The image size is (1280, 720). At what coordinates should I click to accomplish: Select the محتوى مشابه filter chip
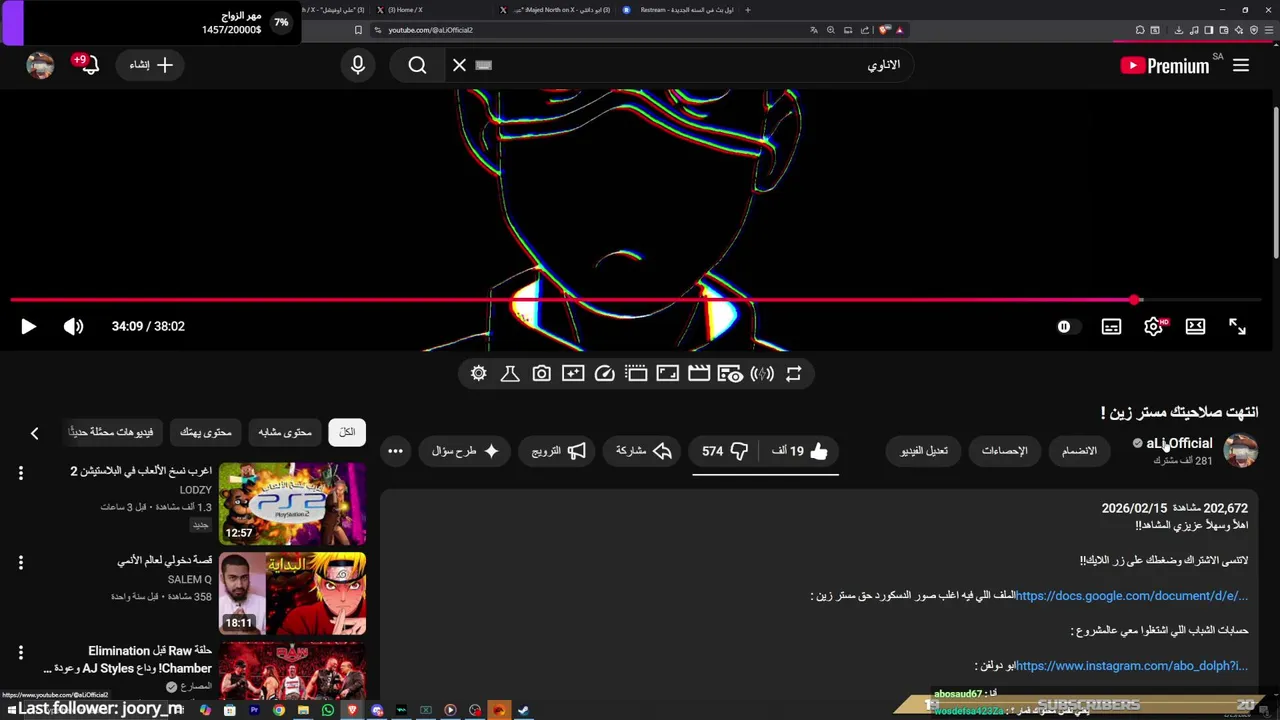point(285,432)
